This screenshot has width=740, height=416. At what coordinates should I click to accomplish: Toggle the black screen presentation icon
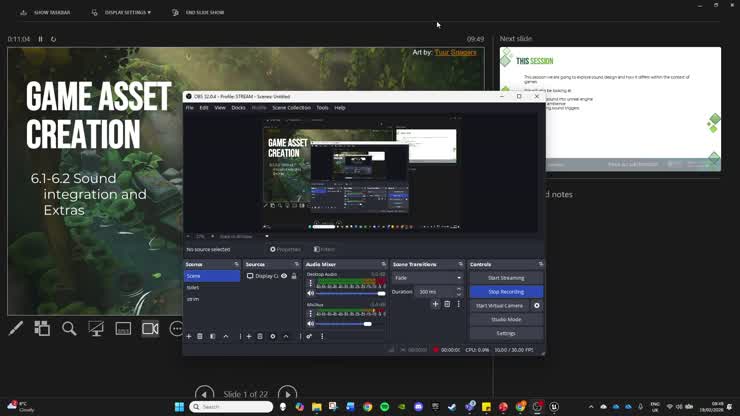point(96,328)
